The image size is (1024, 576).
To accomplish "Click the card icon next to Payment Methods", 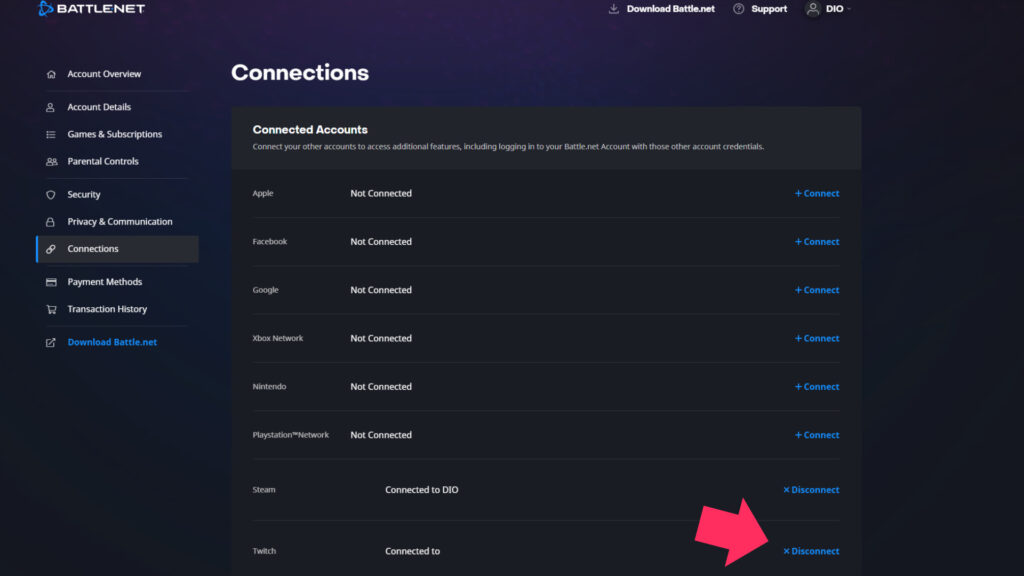I will pyautogui.click(x=50, y=281).
